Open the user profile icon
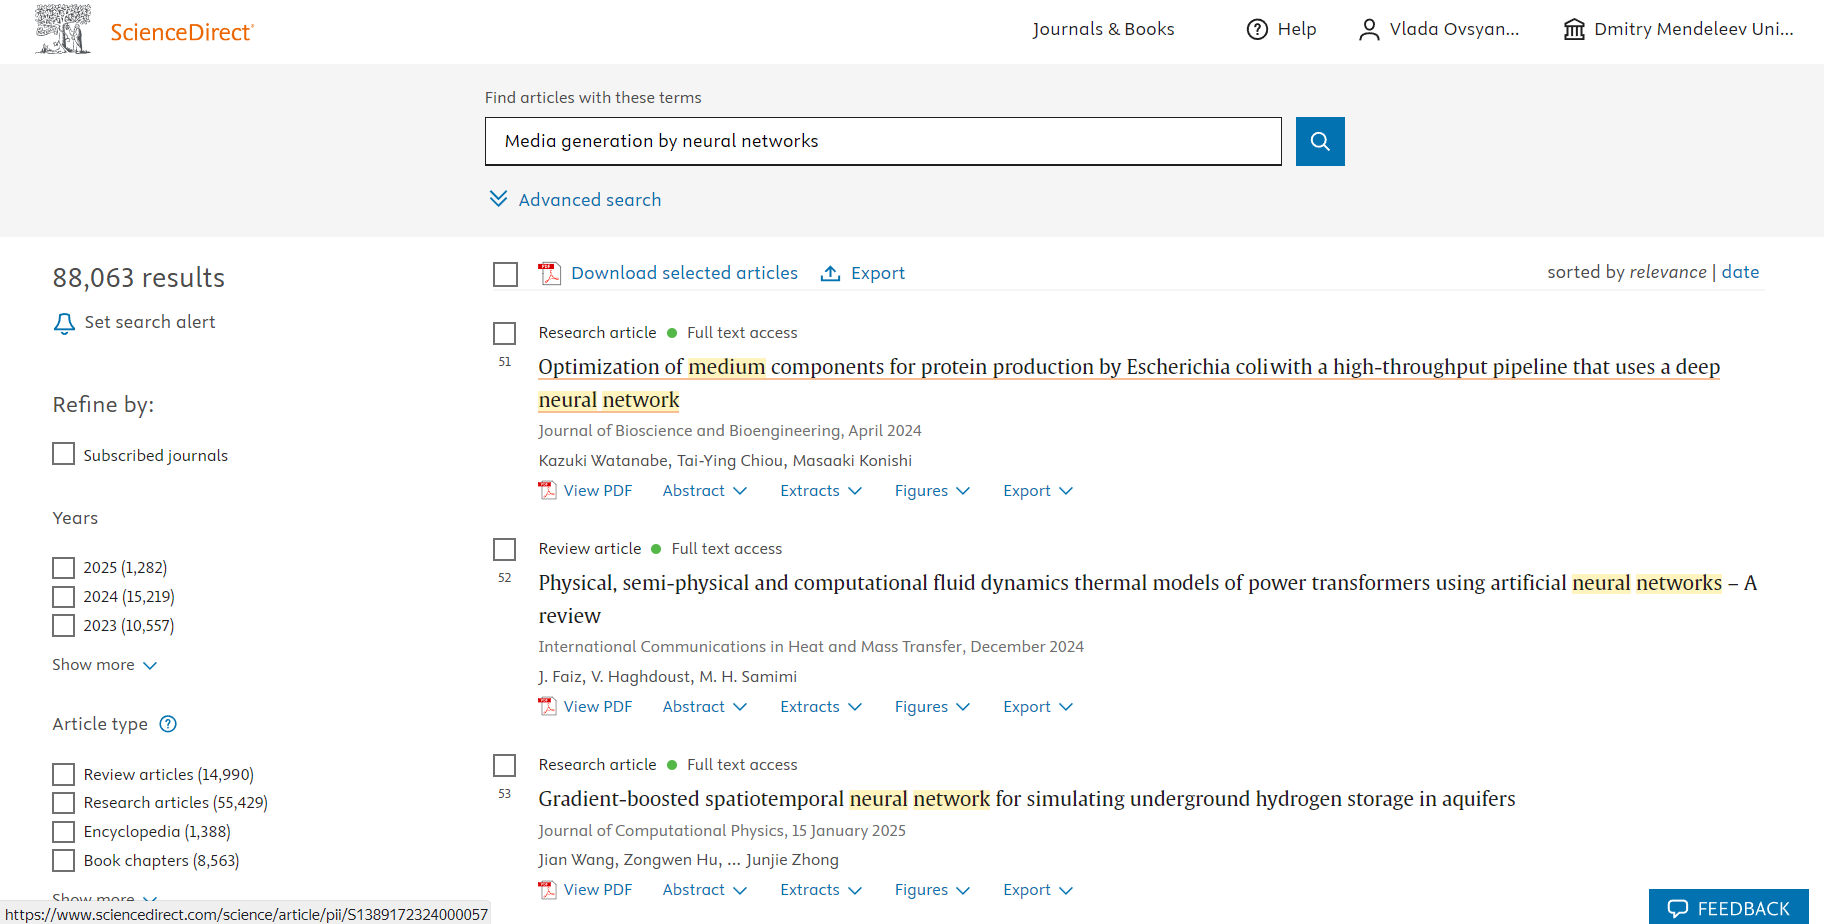Screen dimensions: 1824x924 (x=1369, y=30)
